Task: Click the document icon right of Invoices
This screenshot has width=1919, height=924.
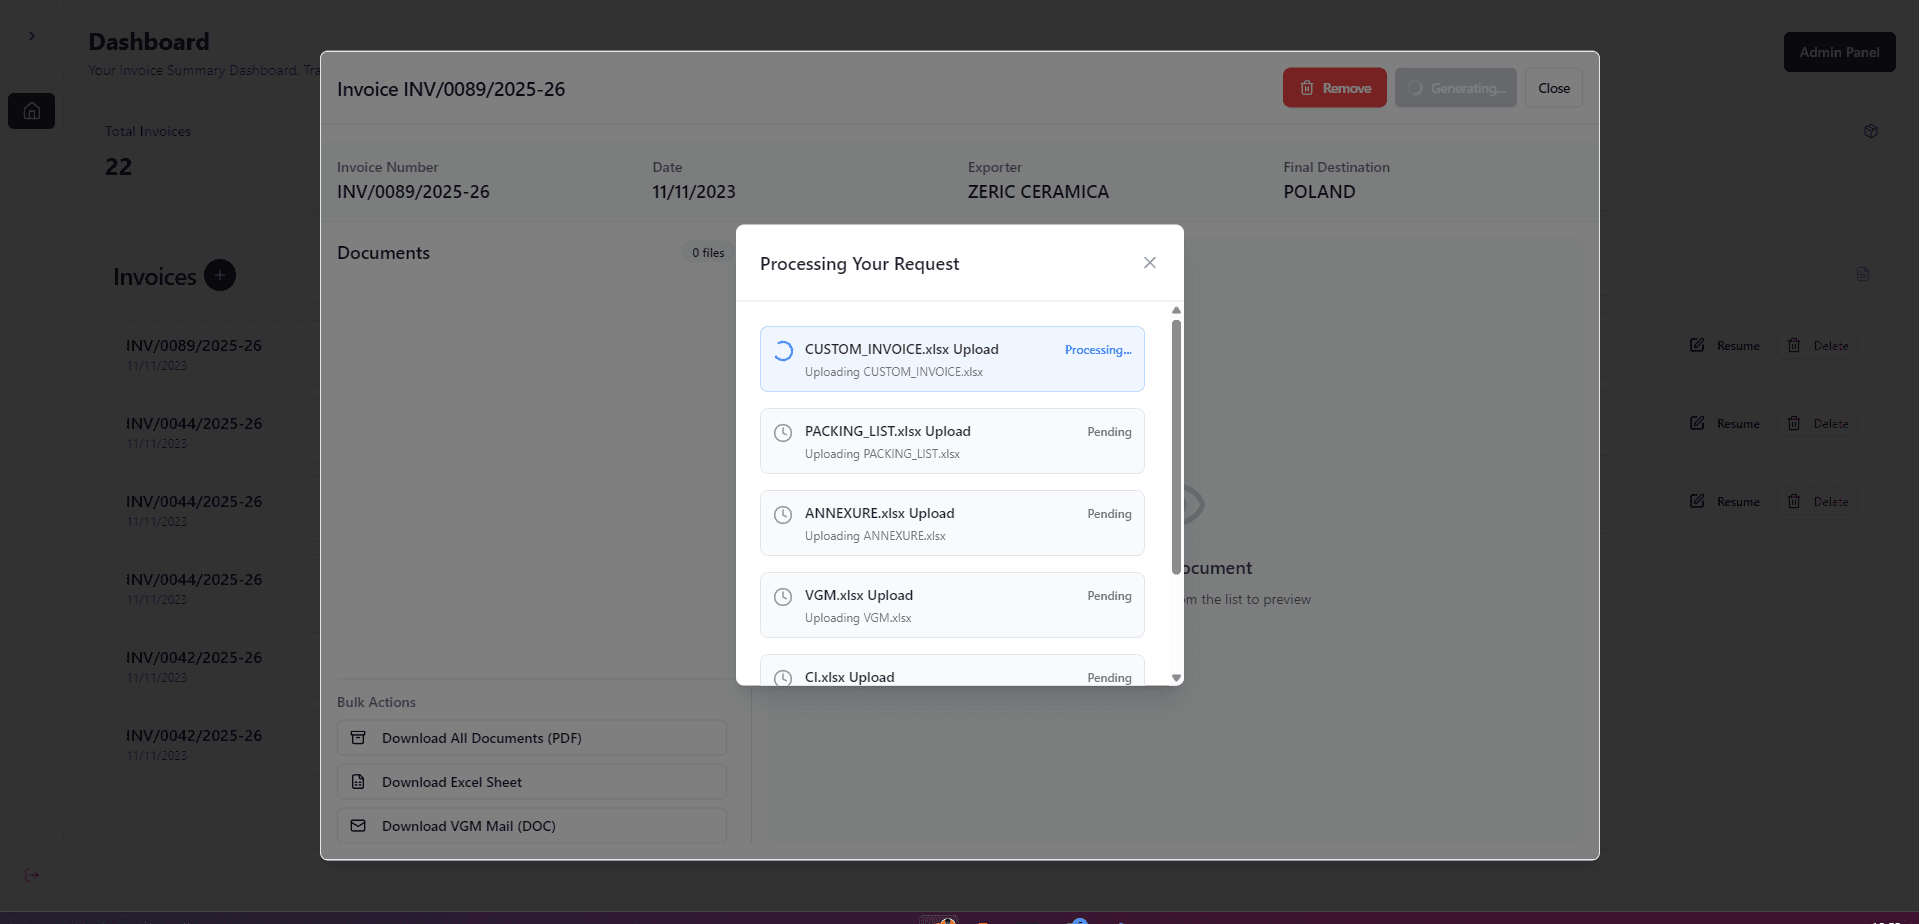Action: (1863, 274)
